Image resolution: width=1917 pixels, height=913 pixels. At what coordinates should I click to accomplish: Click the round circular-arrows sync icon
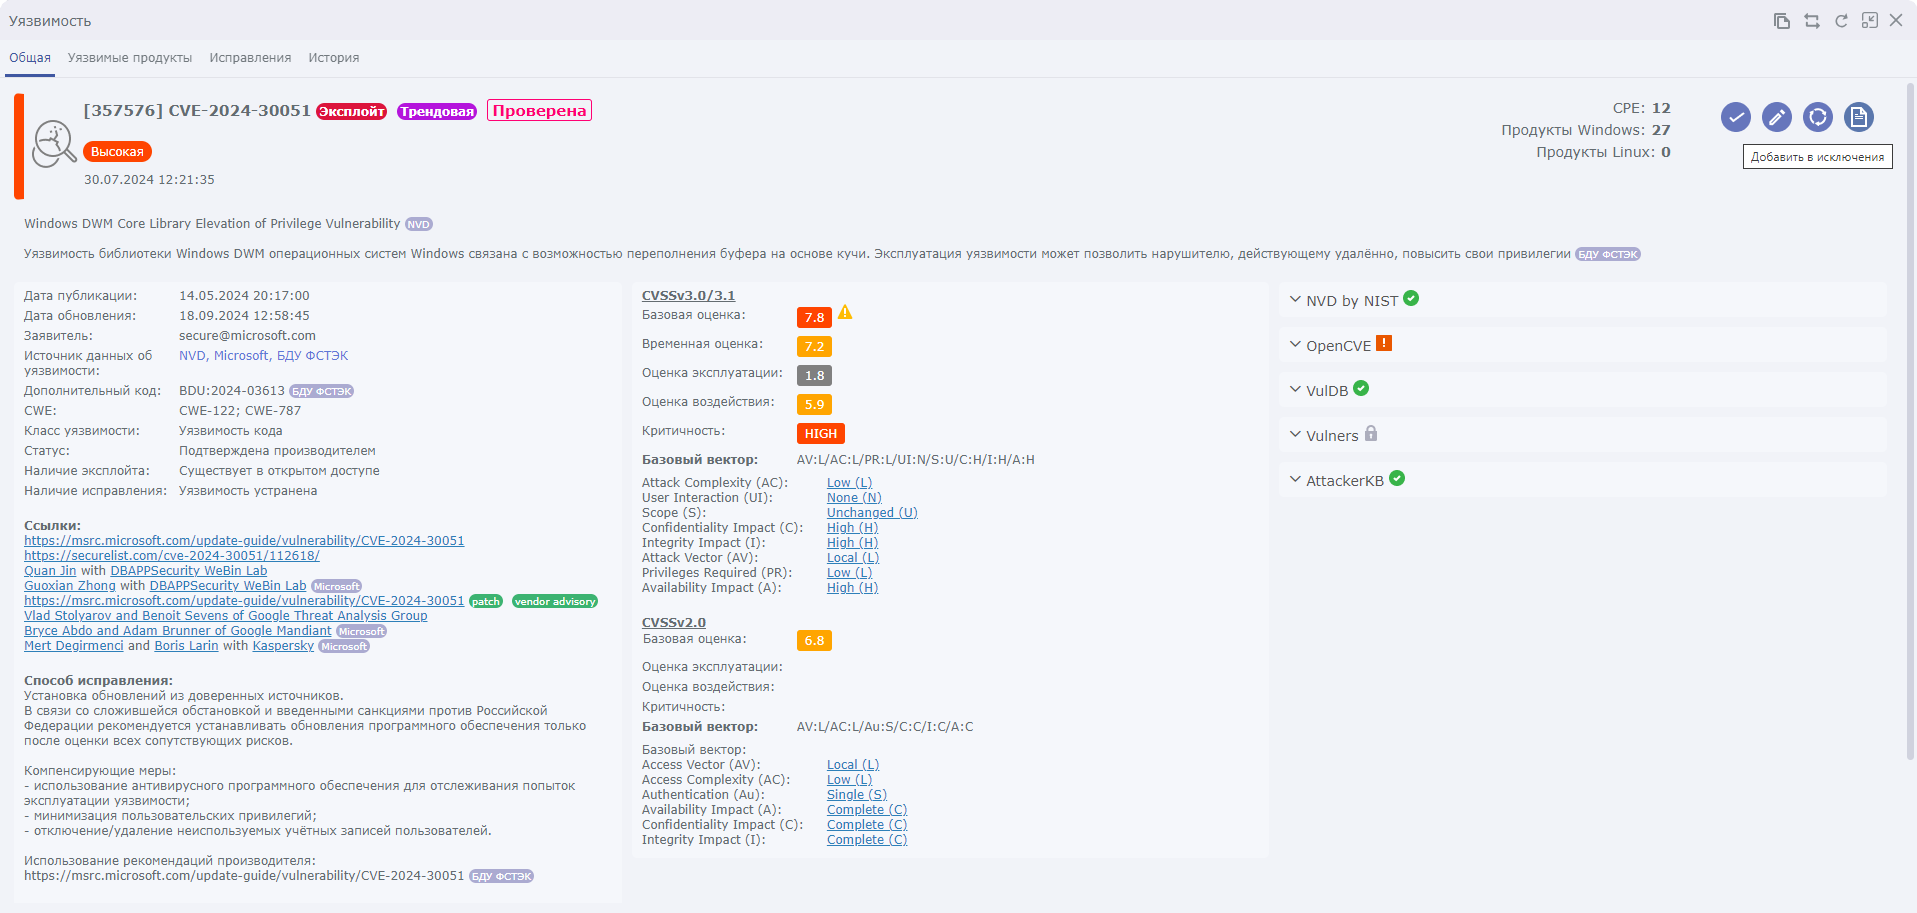tap(1817, 117)
